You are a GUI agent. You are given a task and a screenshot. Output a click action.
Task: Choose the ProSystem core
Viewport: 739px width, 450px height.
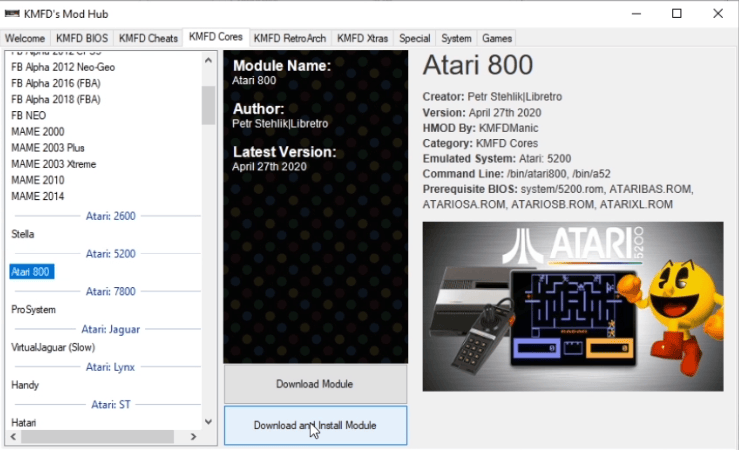point(33,310)
